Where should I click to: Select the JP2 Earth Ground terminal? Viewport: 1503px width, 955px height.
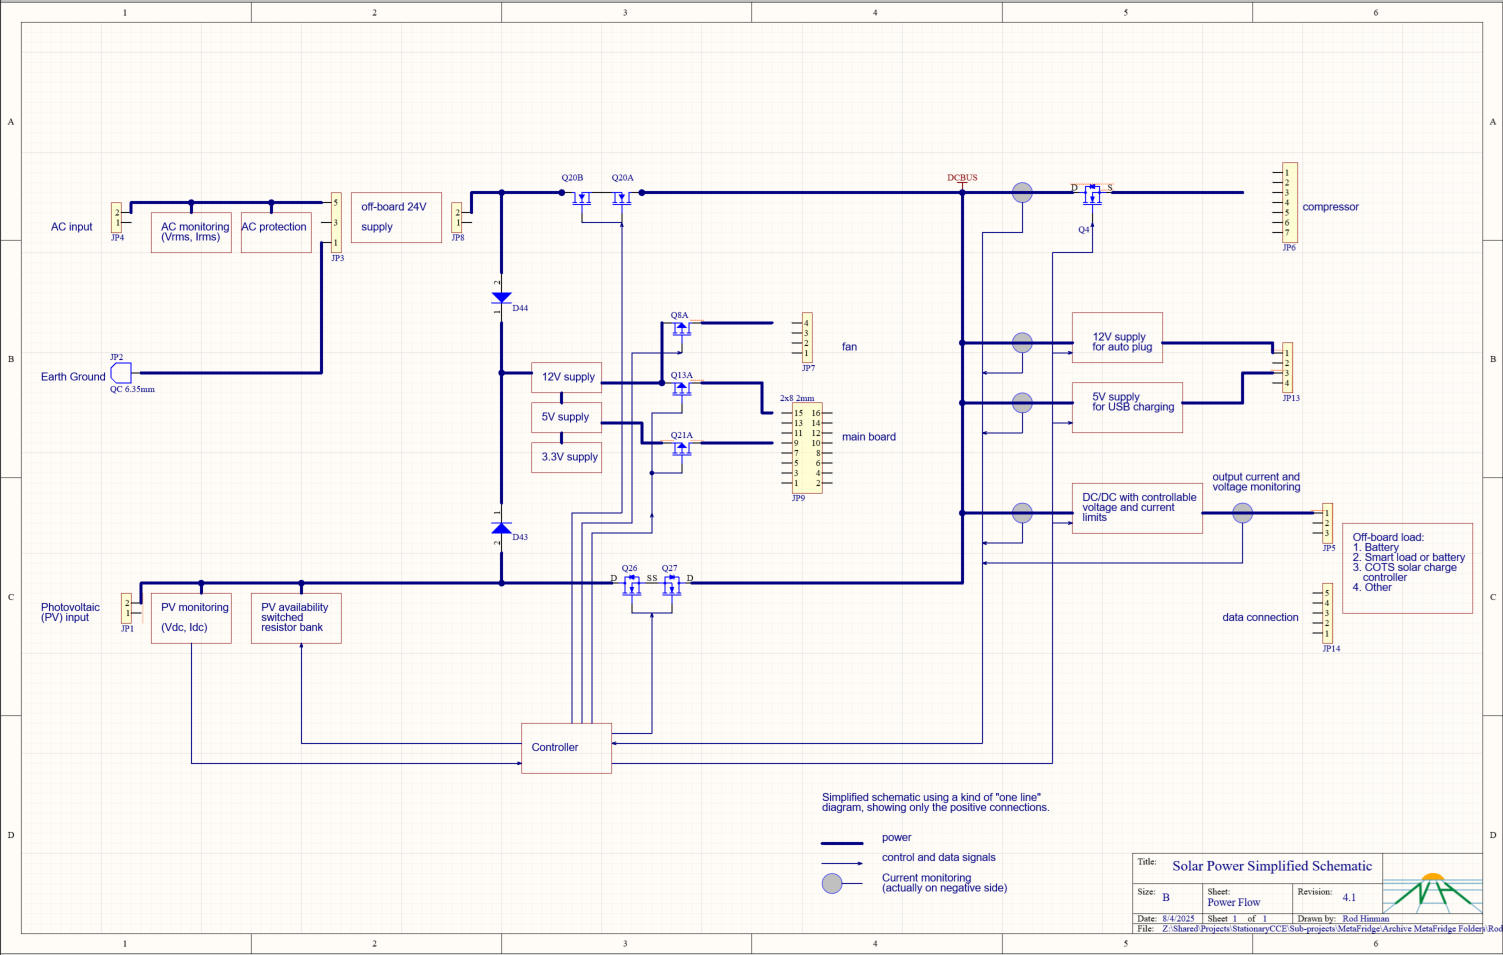pyautogui.click(x=121, y=373)
